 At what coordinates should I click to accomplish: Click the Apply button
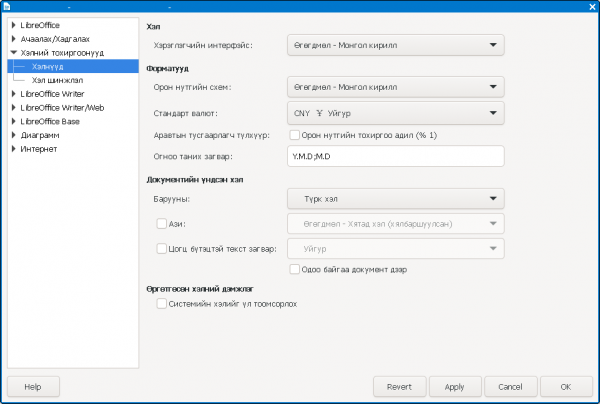click(455, 387)
